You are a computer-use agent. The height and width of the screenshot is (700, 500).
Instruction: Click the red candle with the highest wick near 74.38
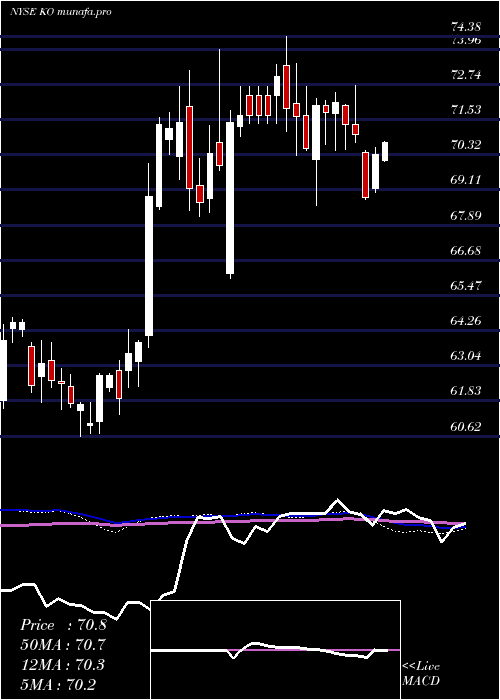[x=286, y=87]
